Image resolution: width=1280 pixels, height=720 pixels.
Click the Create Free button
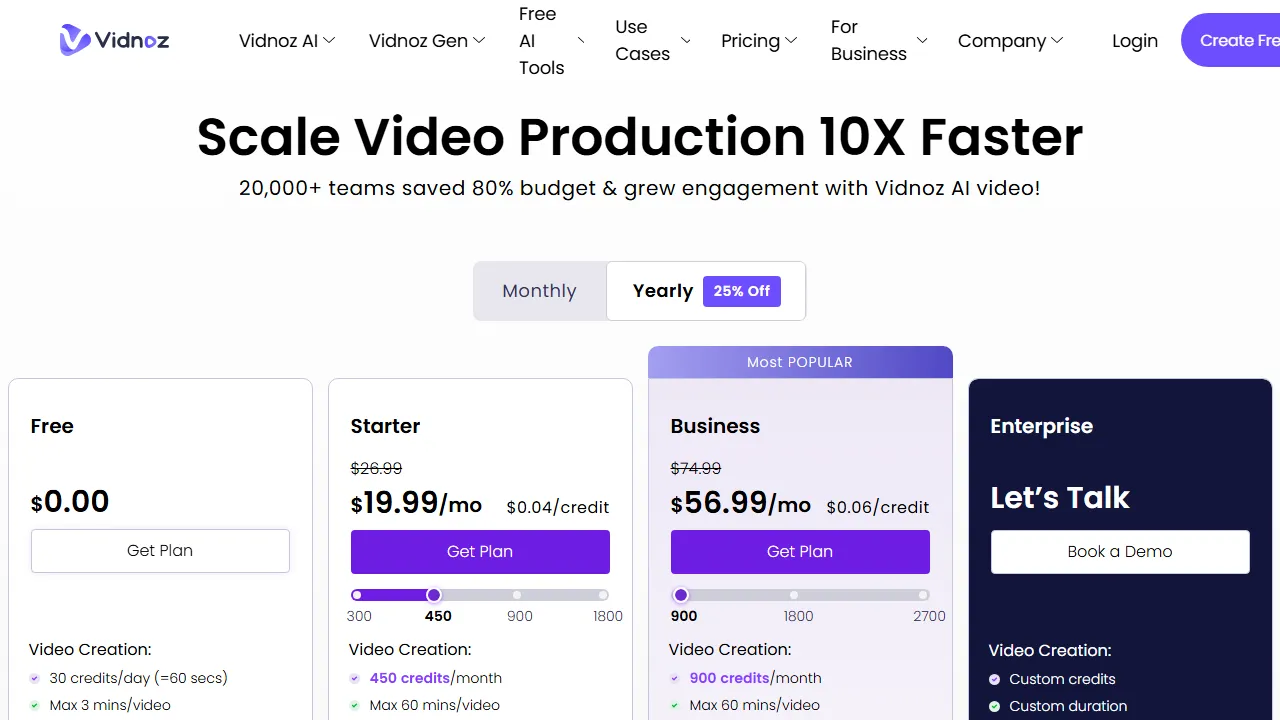[x=1231, y=40]
